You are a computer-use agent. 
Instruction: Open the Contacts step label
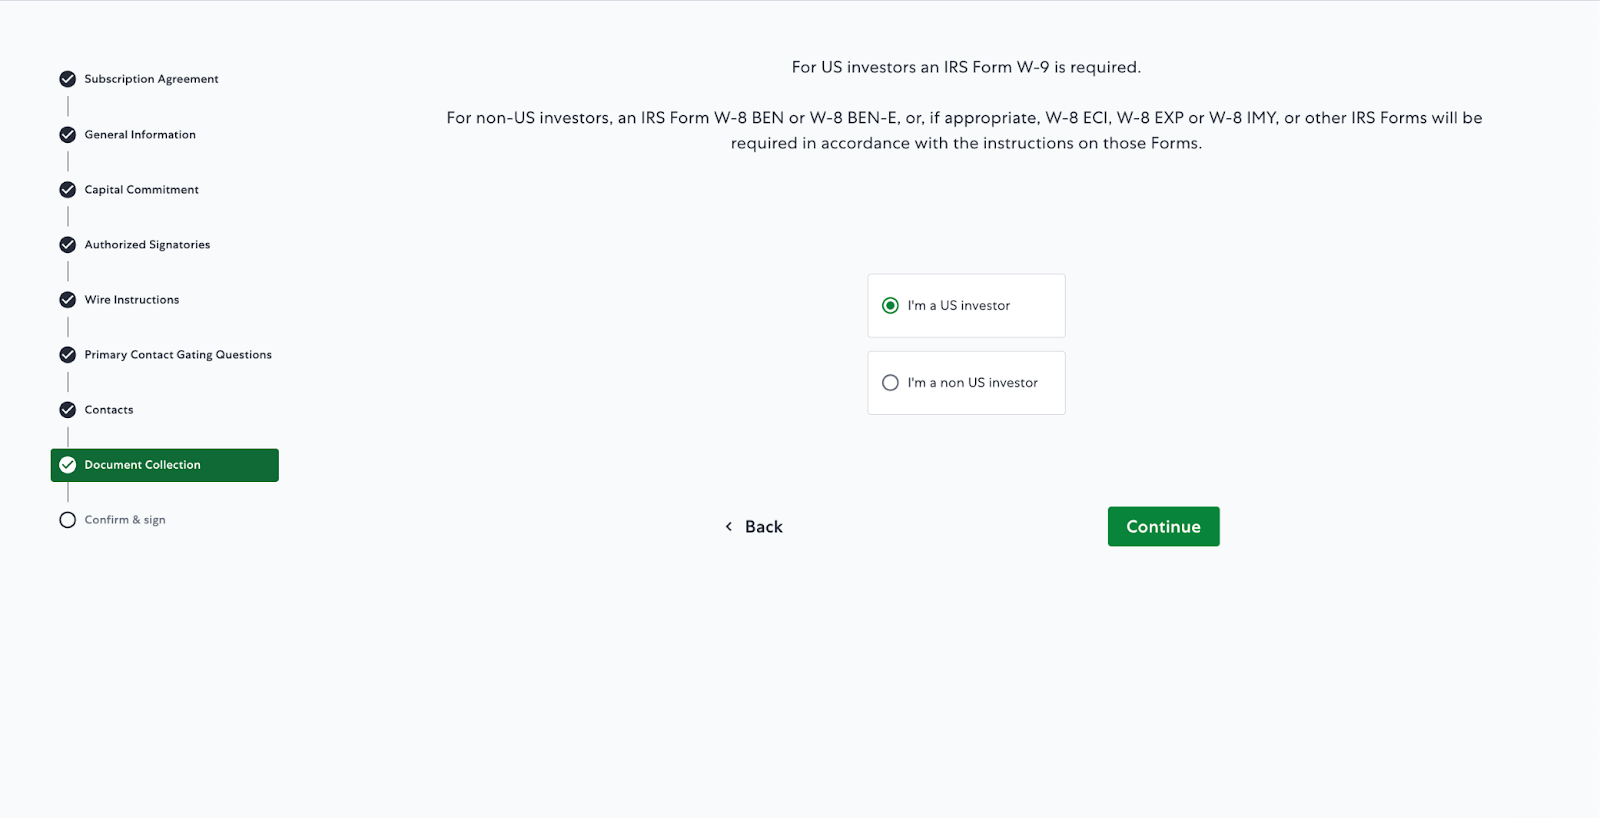pos(109,410)
